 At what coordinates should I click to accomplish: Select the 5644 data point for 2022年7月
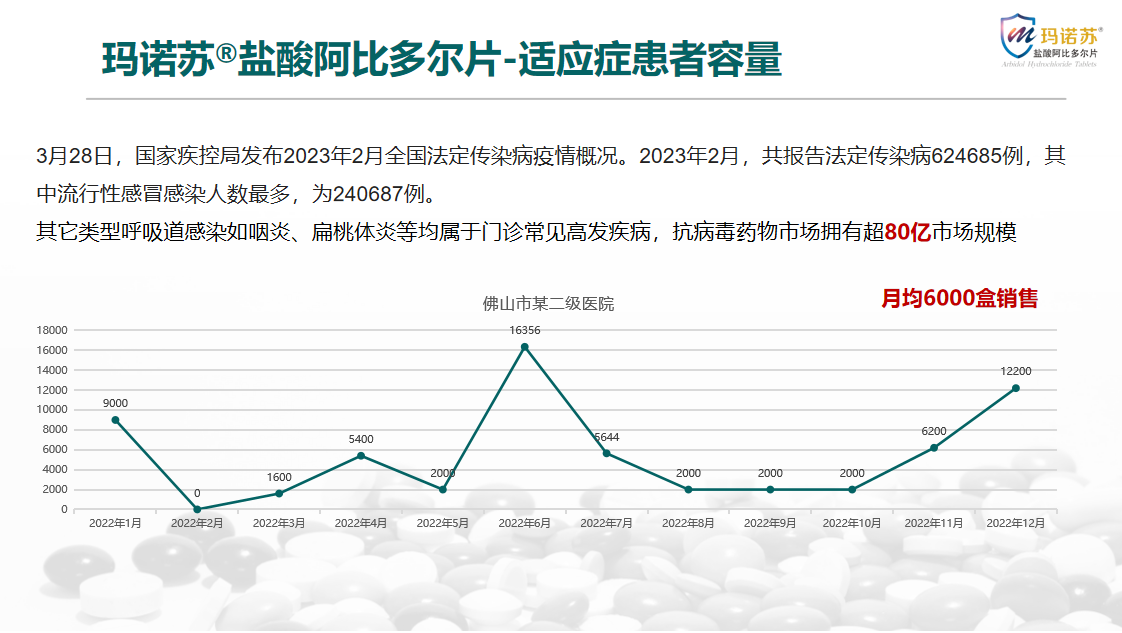click(606, 453)
